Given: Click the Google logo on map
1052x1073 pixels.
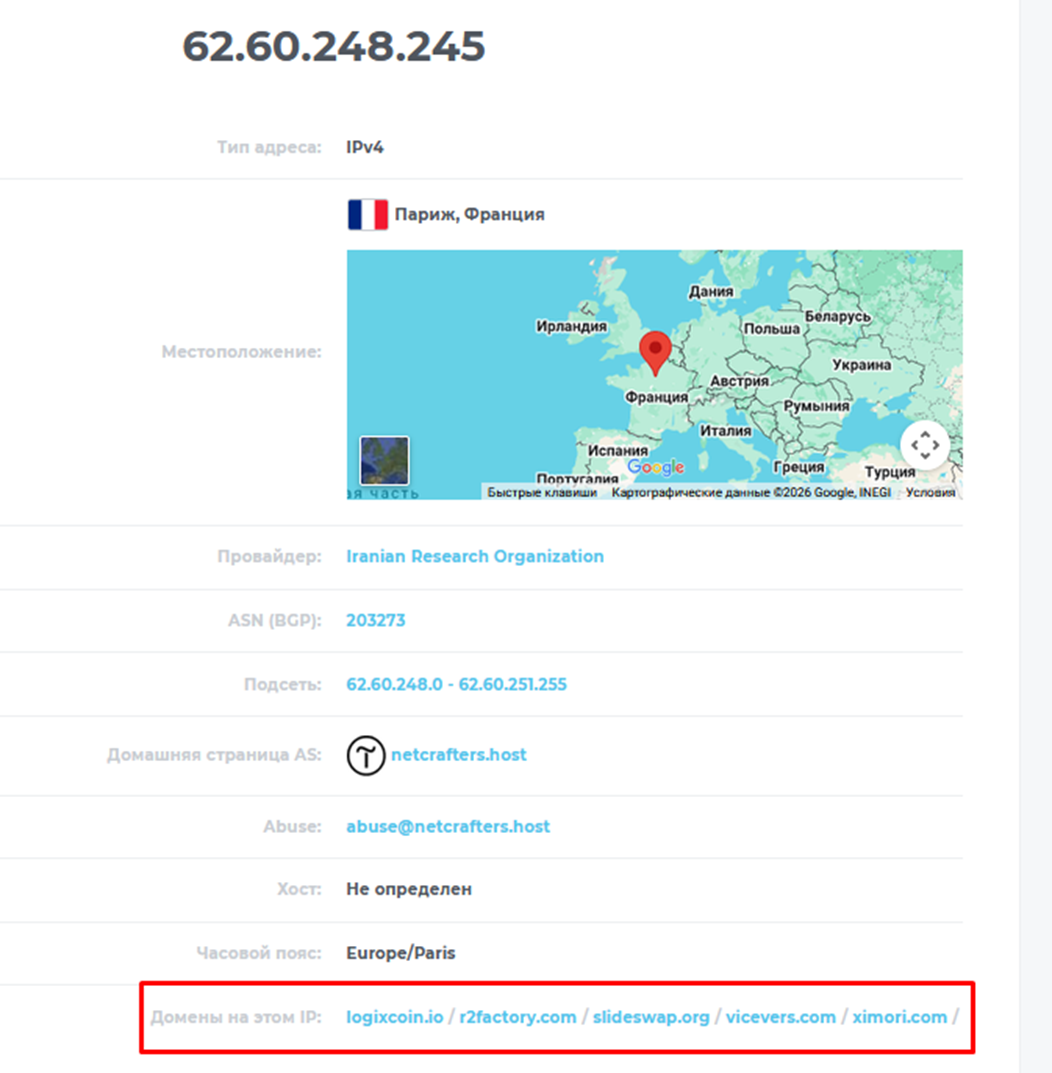Looking at the screenshot, I should click(x=656, y=467).
